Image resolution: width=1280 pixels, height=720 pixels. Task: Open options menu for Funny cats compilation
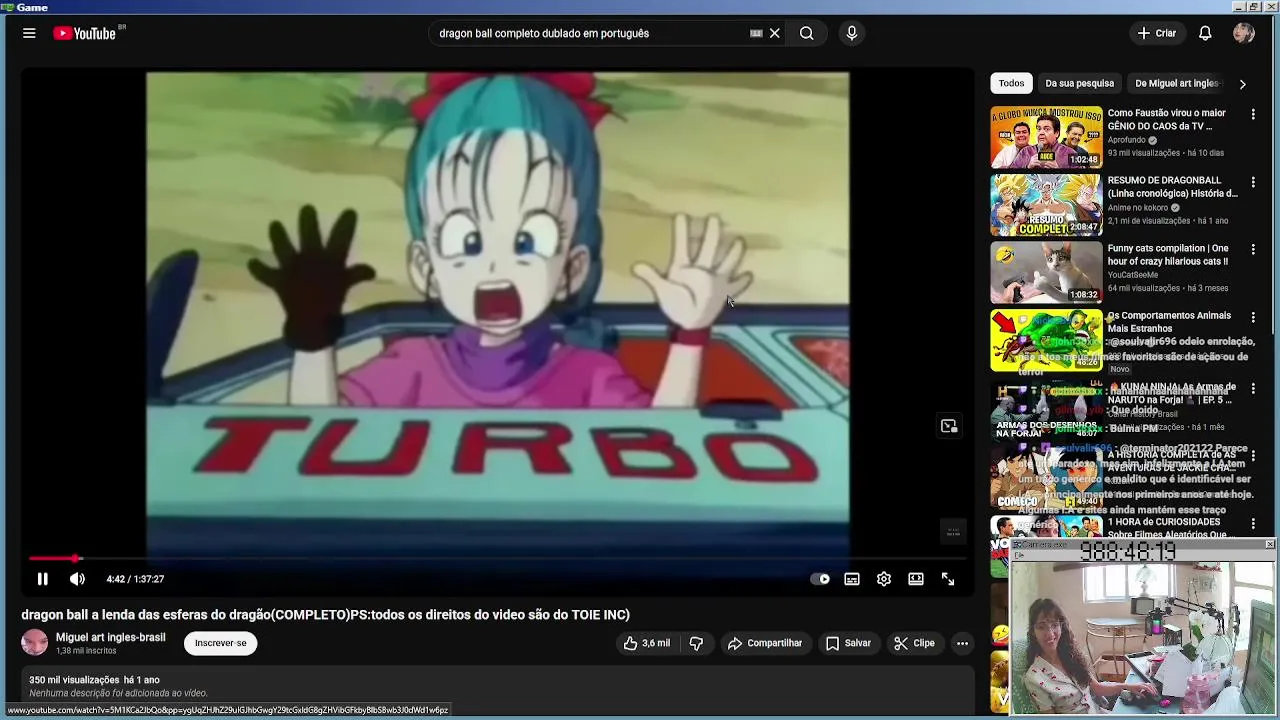pos(1253,249)
